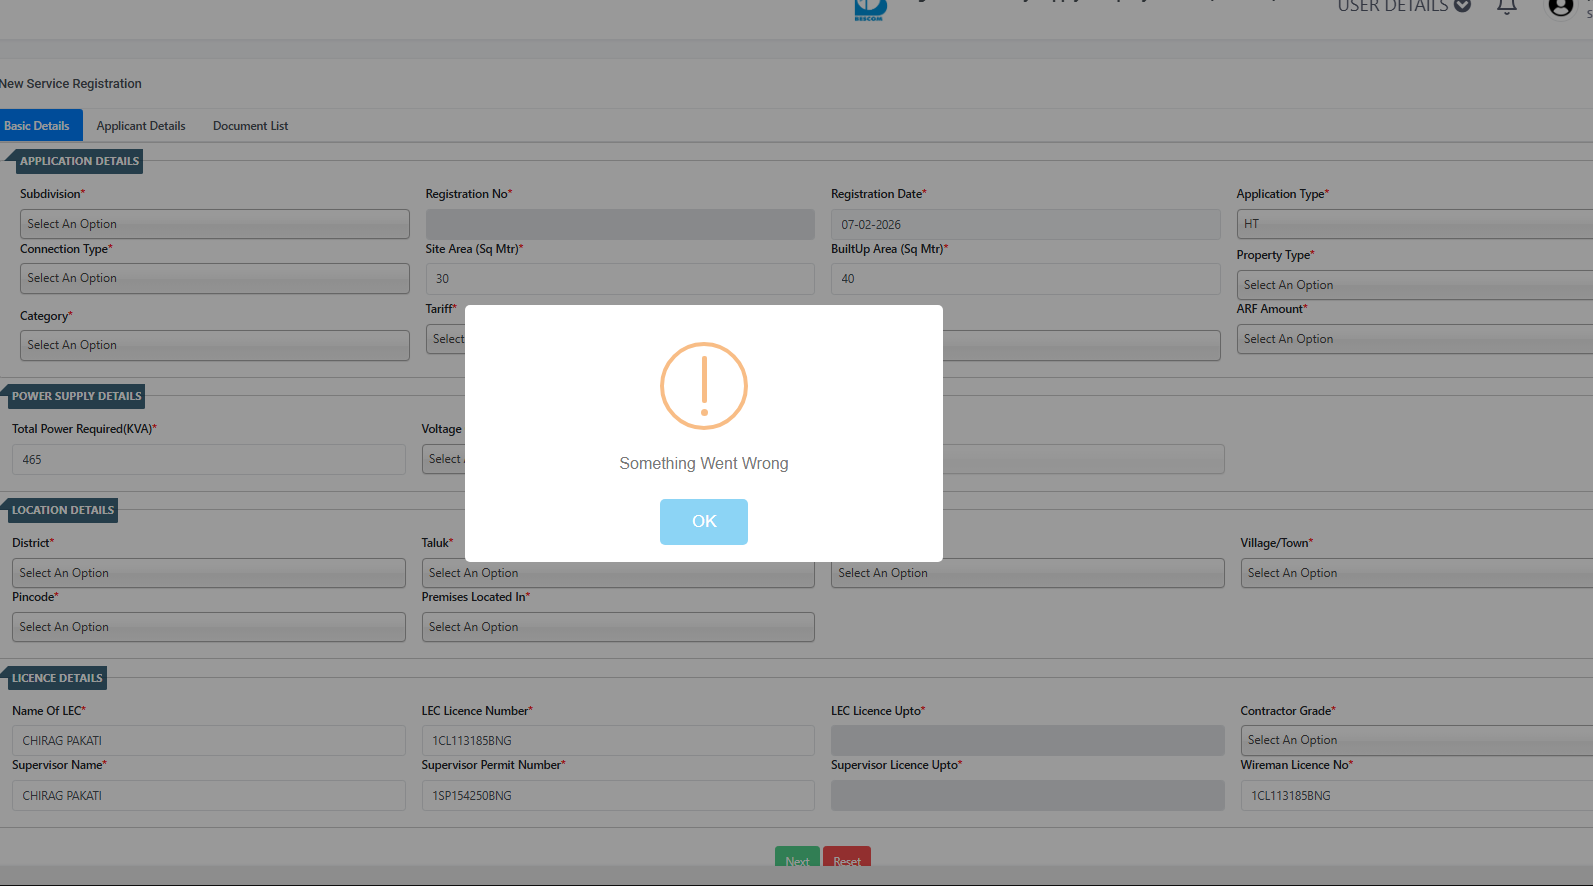Click the LOCATION DETAILS section header

63,510
